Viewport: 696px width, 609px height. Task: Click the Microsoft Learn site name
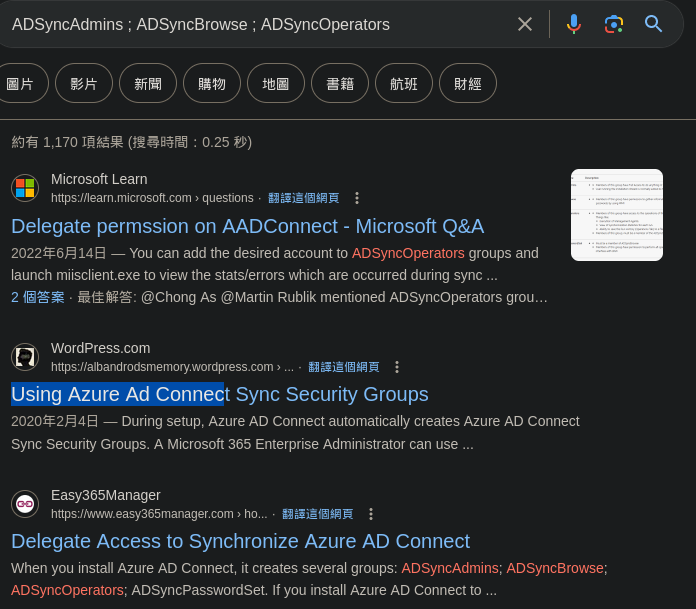tap(99, 179)
